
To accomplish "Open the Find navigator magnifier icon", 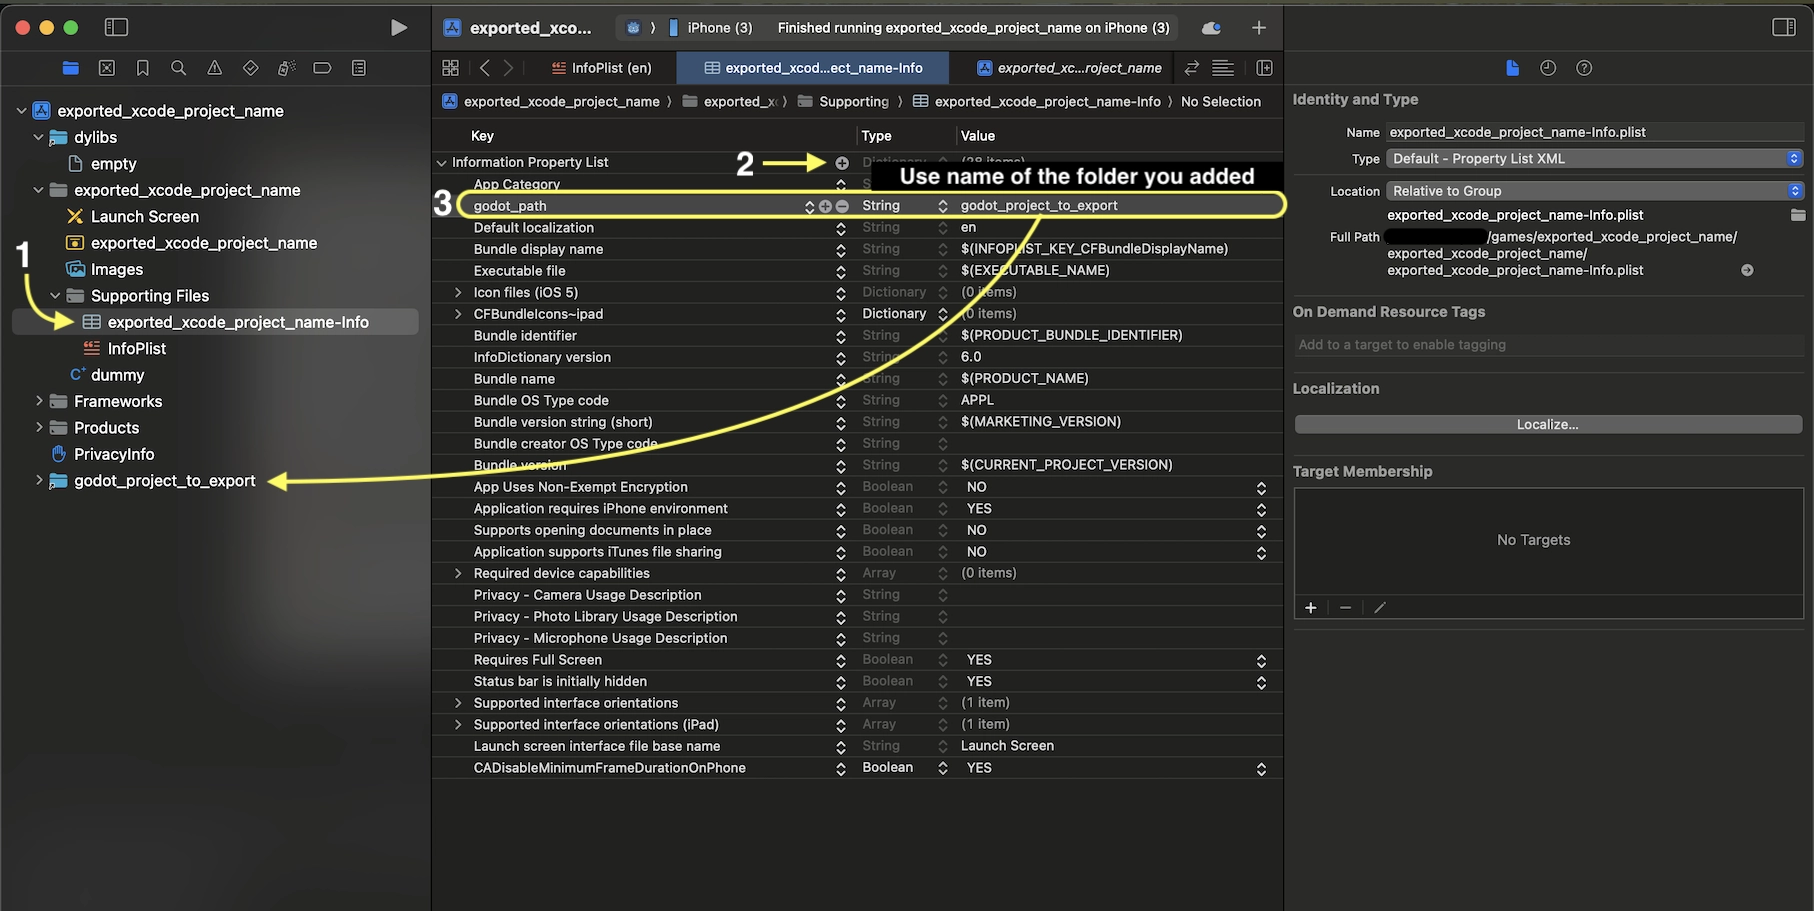I will pyautogui.click(x=178, y=68).
